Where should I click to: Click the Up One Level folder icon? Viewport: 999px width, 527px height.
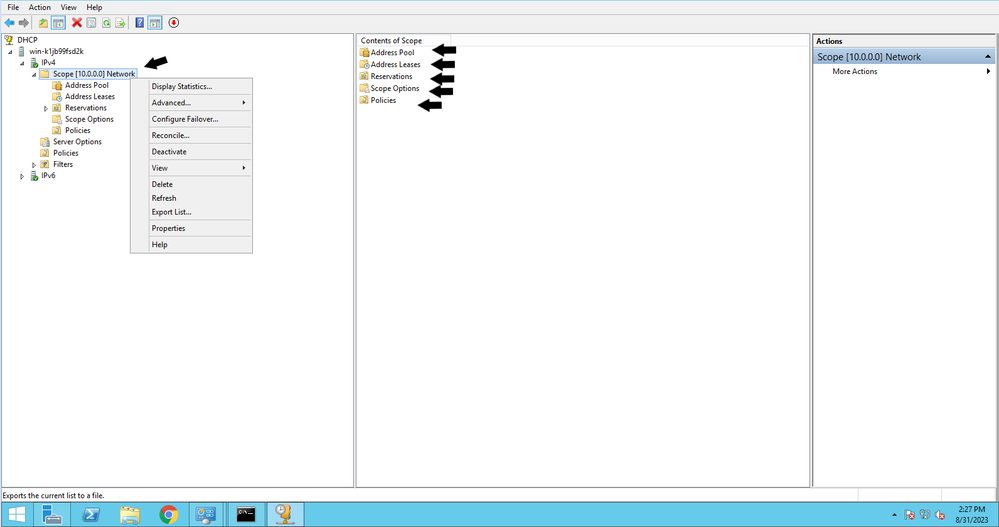pos(43,22)
